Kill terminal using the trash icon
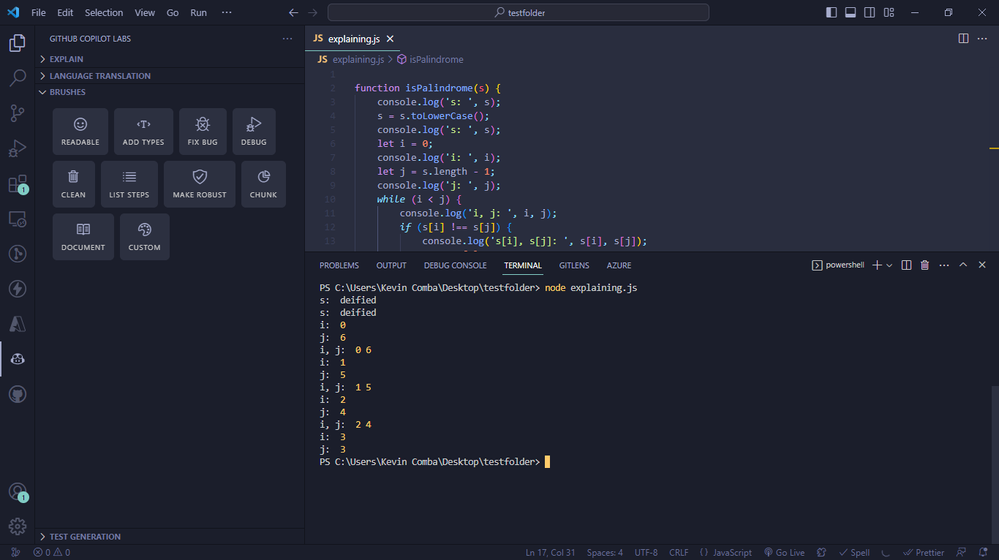 (x=924, y=265)
